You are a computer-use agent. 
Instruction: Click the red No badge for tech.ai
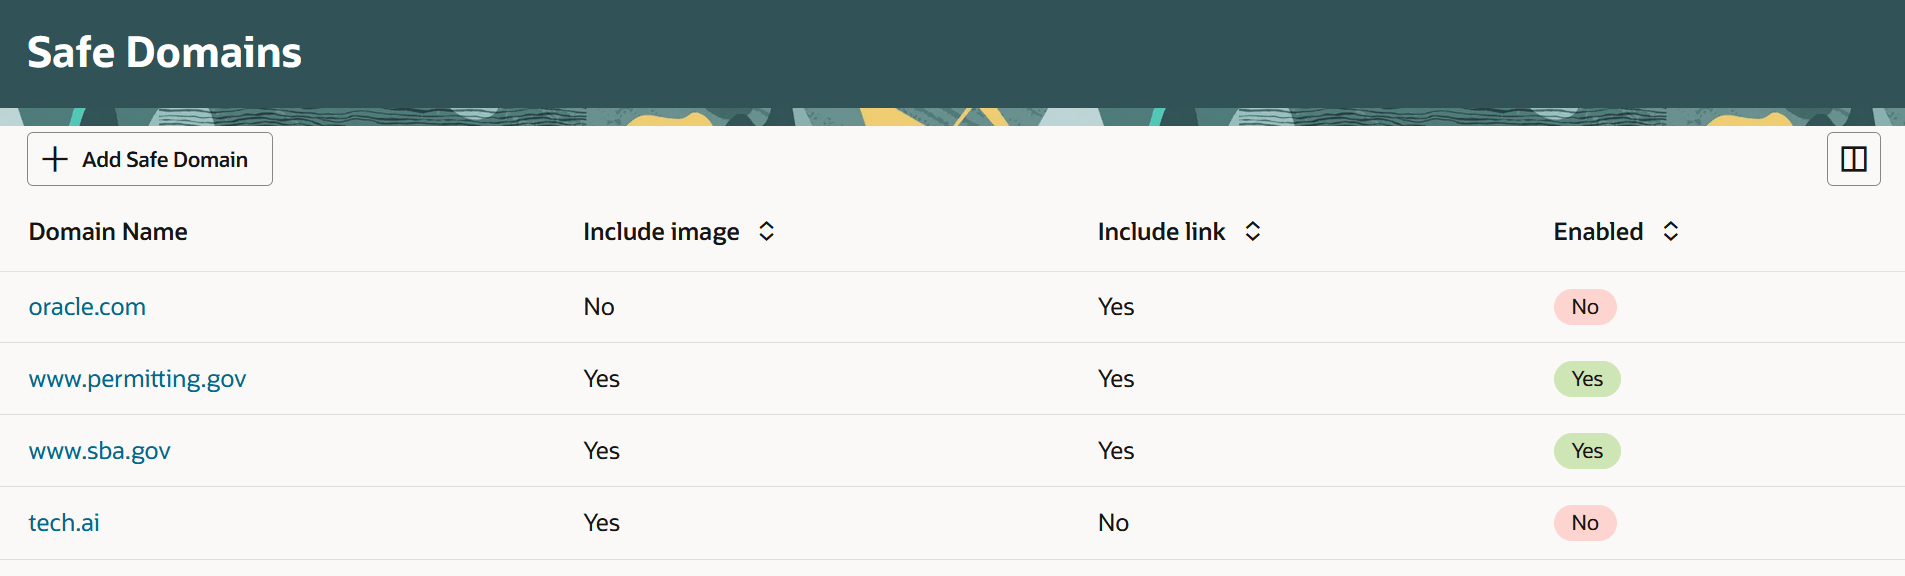(1585, 522)
